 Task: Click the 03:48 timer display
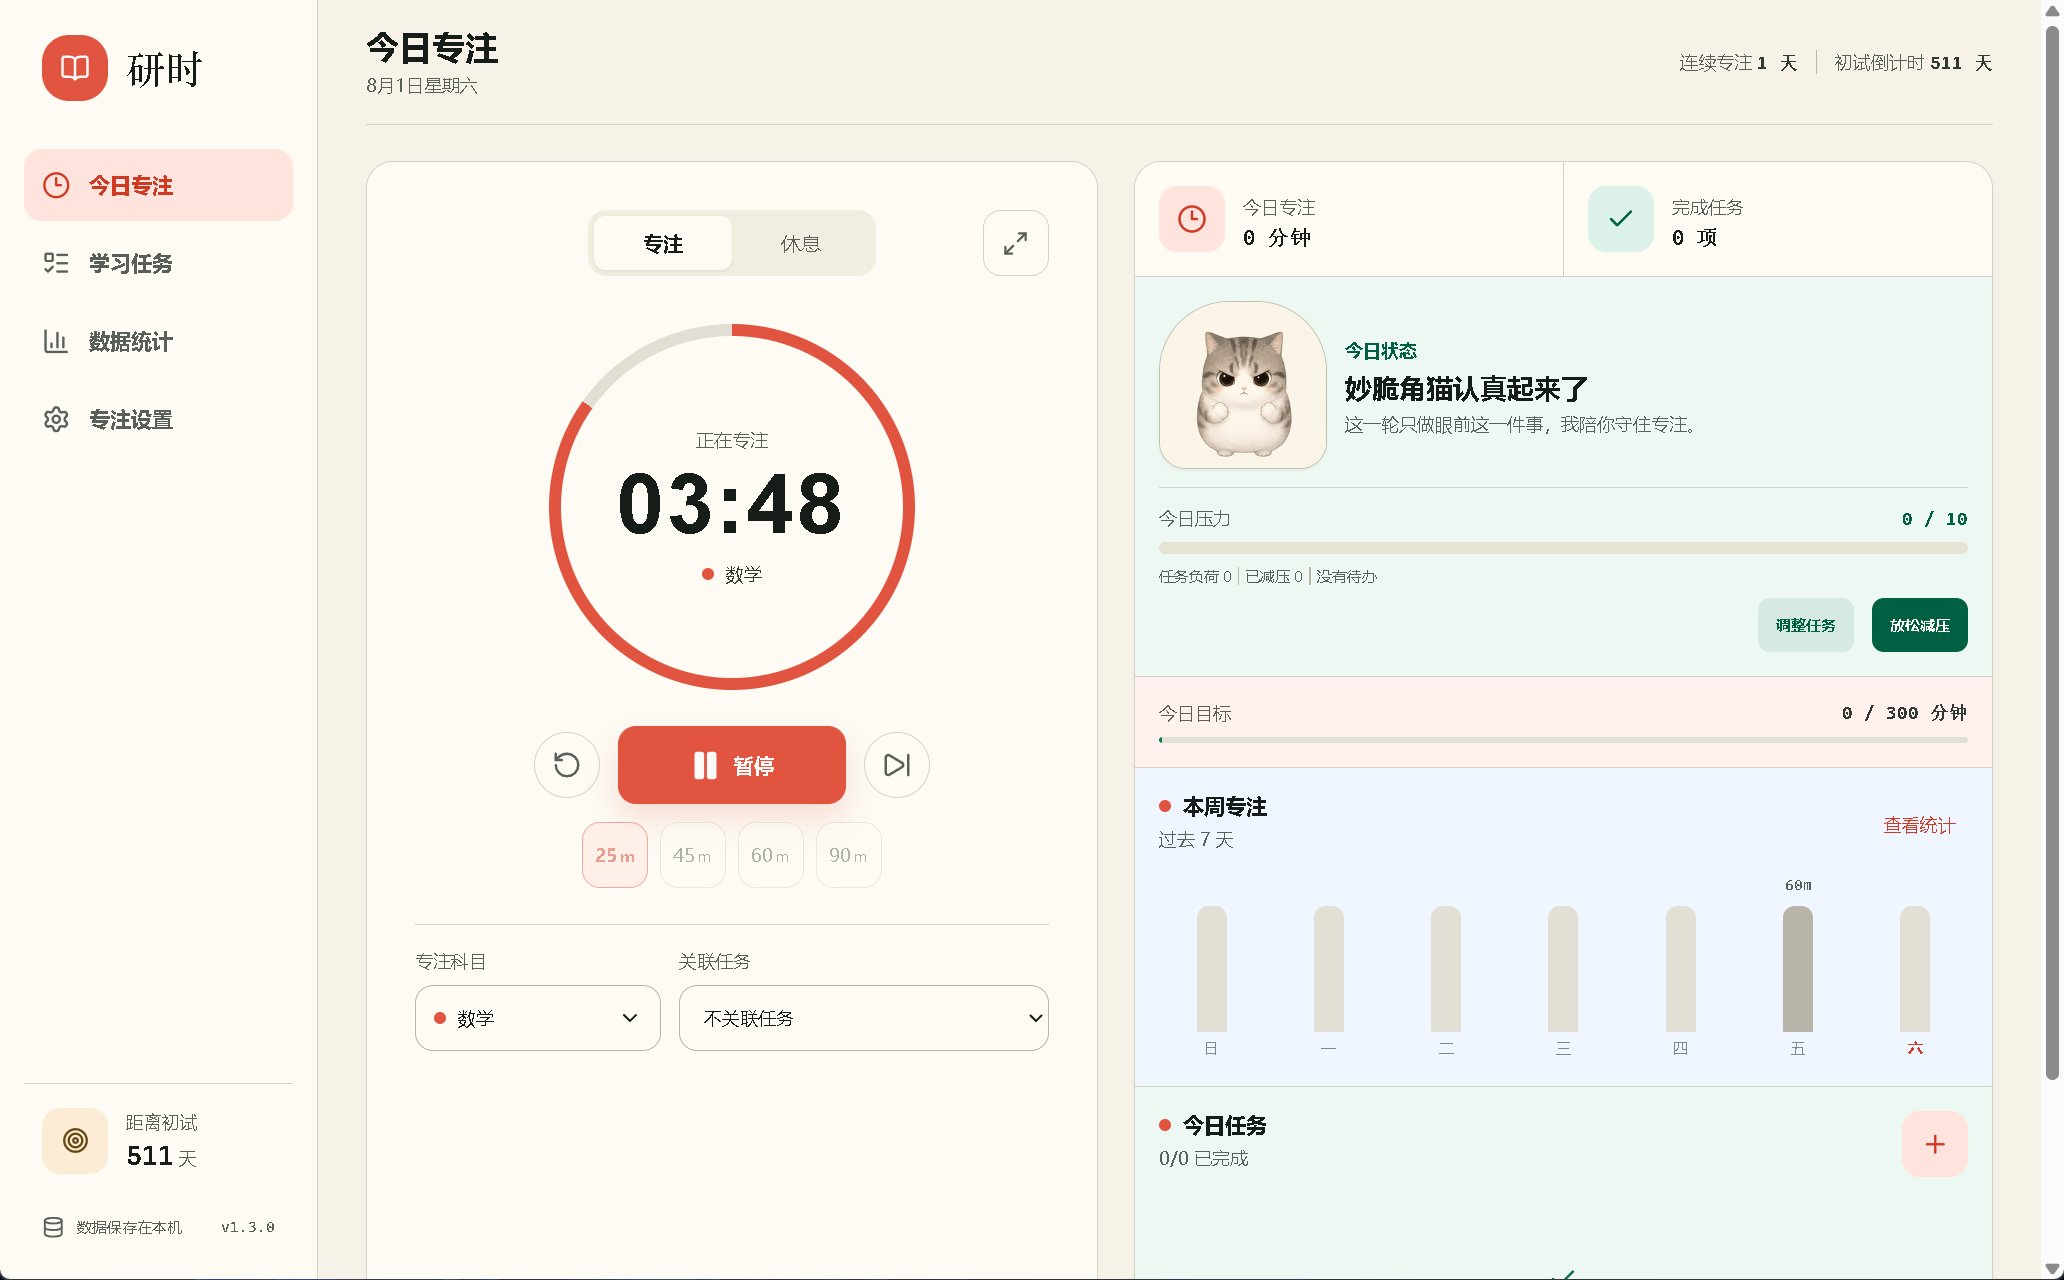(x=731, y=503)
